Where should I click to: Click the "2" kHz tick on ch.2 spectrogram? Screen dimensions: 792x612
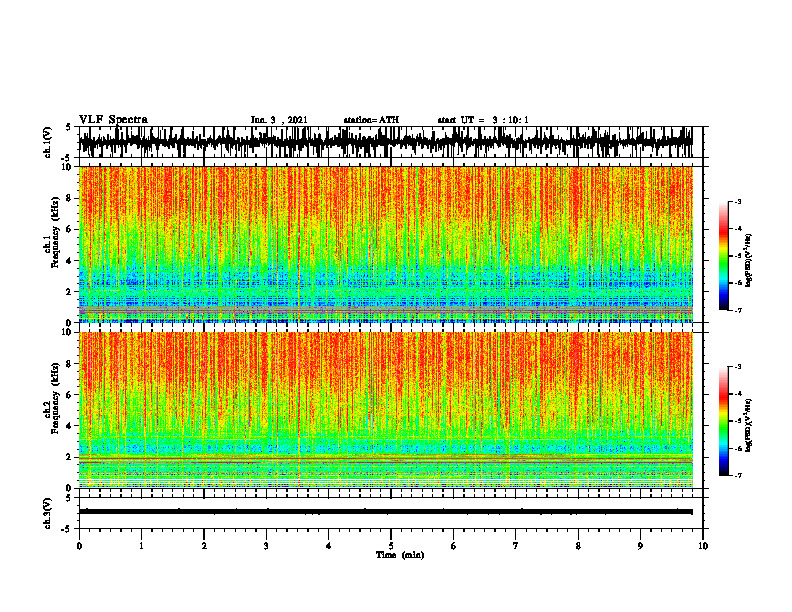tap(70, 457)
